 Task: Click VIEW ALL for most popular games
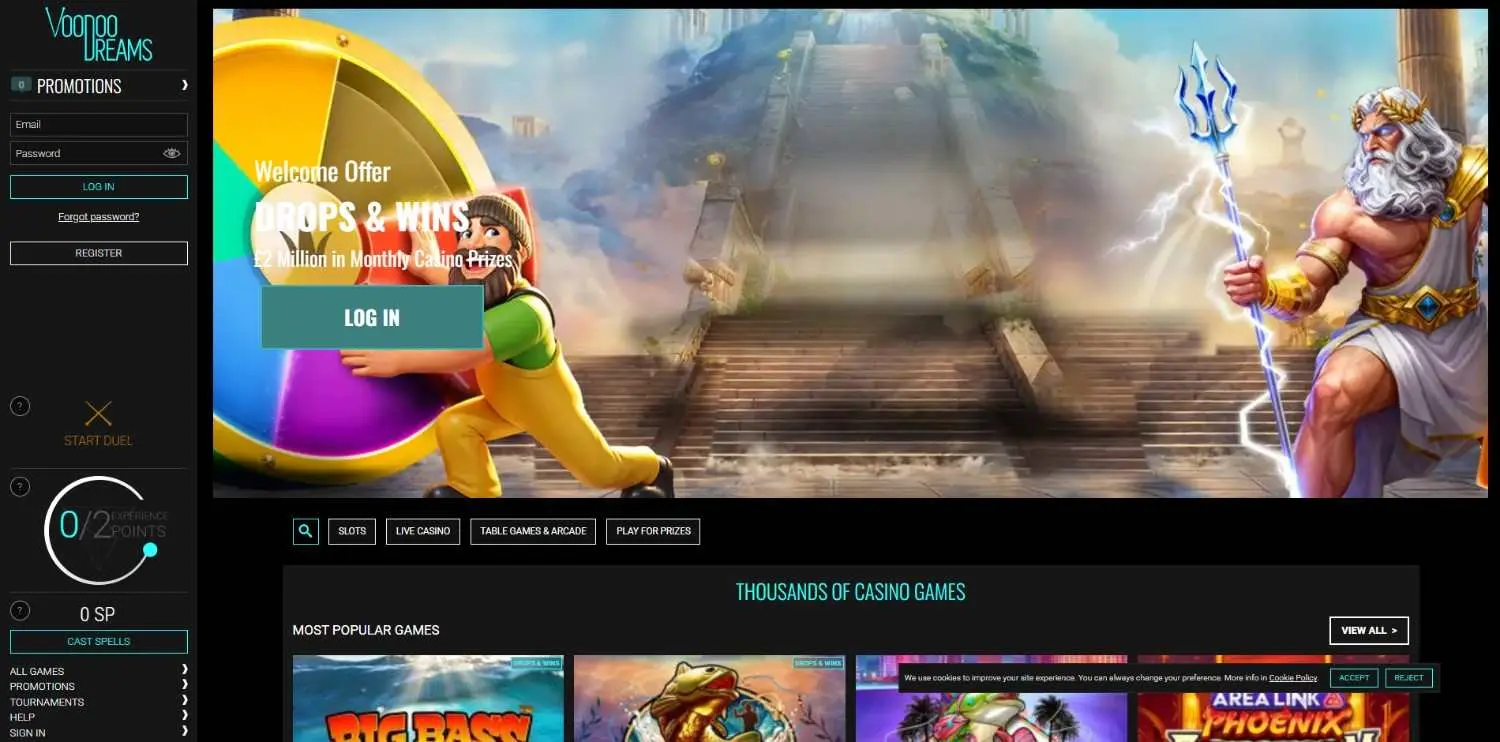1369,630
